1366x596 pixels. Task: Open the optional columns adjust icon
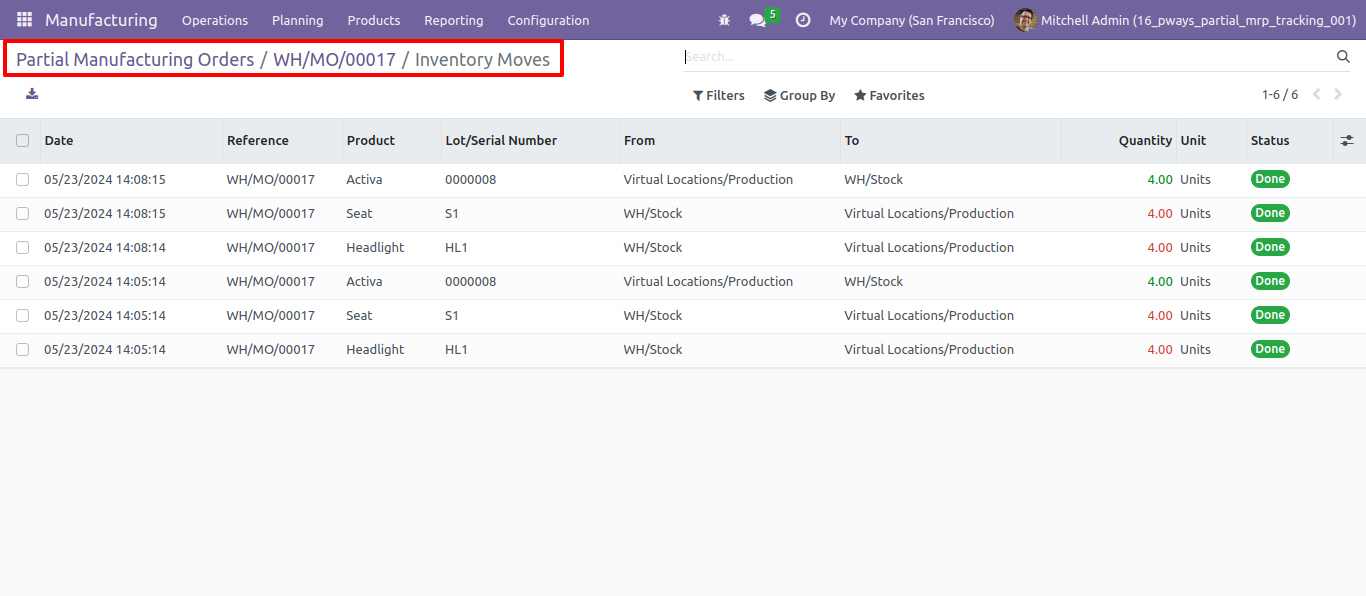tap(1347, 141)
